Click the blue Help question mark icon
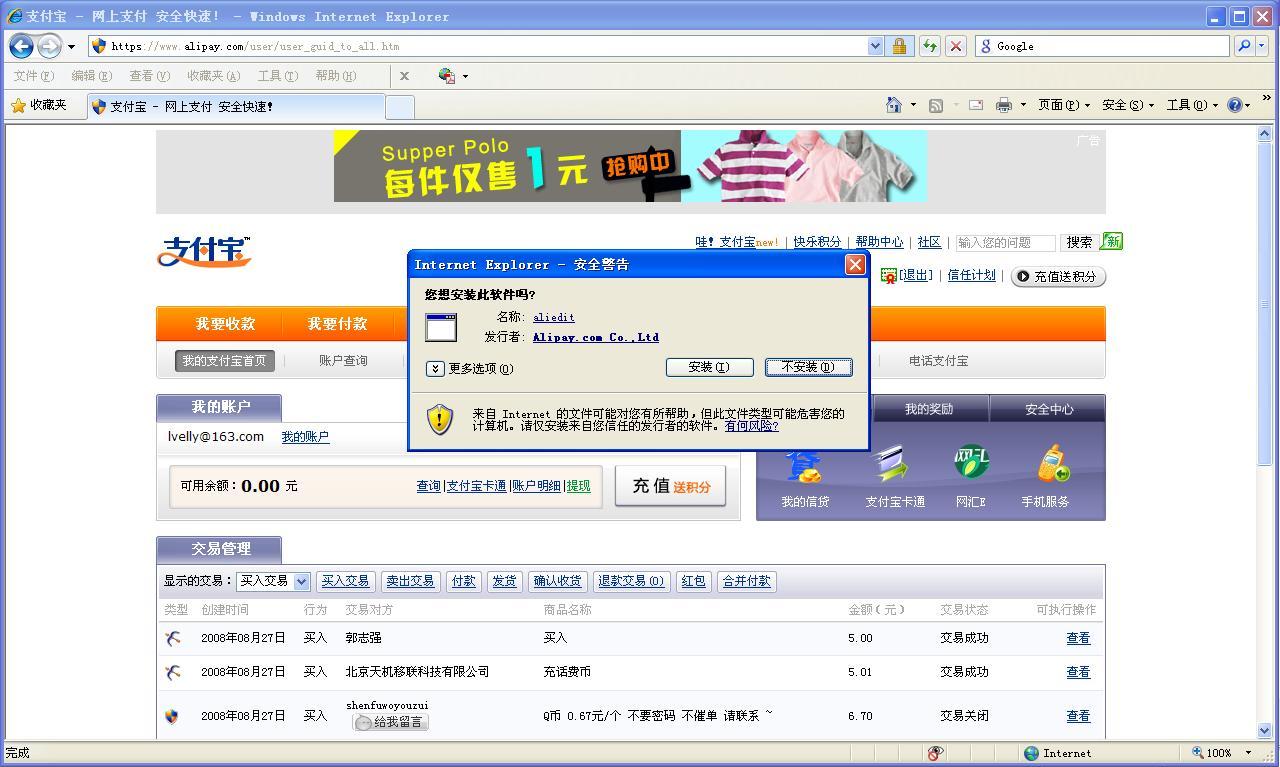The width and height of the screenshot is (1280, 767). [1235, 105]
